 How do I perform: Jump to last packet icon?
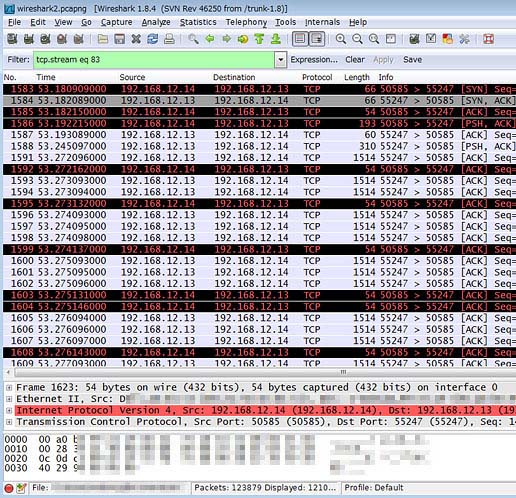click(x=276, y=39)
